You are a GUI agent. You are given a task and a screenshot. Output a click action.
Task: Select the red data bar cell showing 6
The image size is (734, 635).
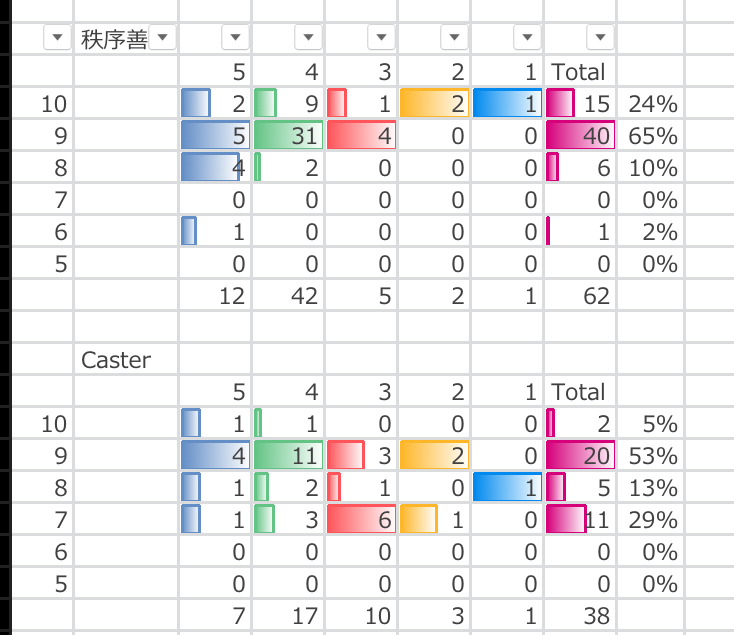[361, 520]
